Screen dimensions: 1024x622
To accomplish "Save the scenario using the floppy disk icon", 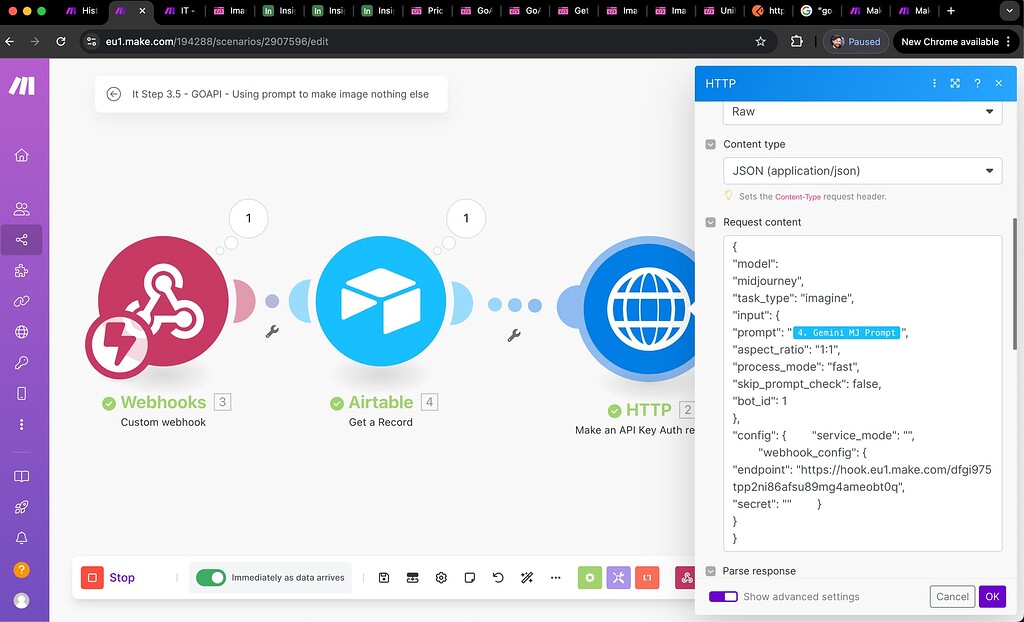I will tap(383, 577).
